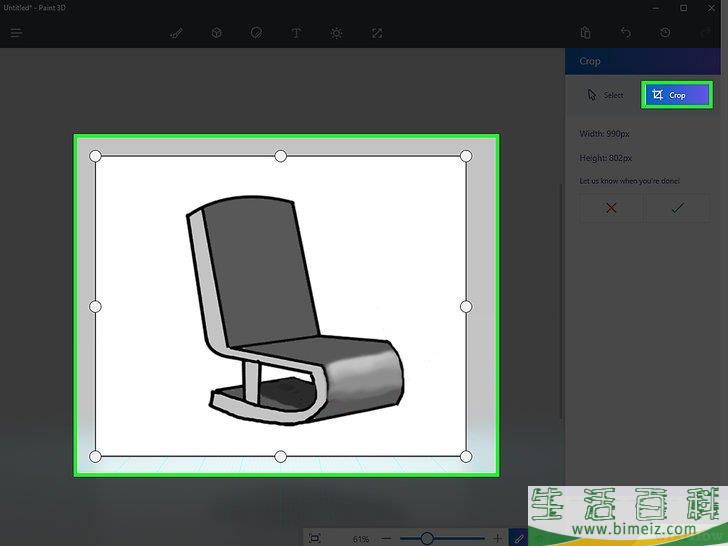Click the Redo arrow
728x546 pixels.
(x=706, y=33)
